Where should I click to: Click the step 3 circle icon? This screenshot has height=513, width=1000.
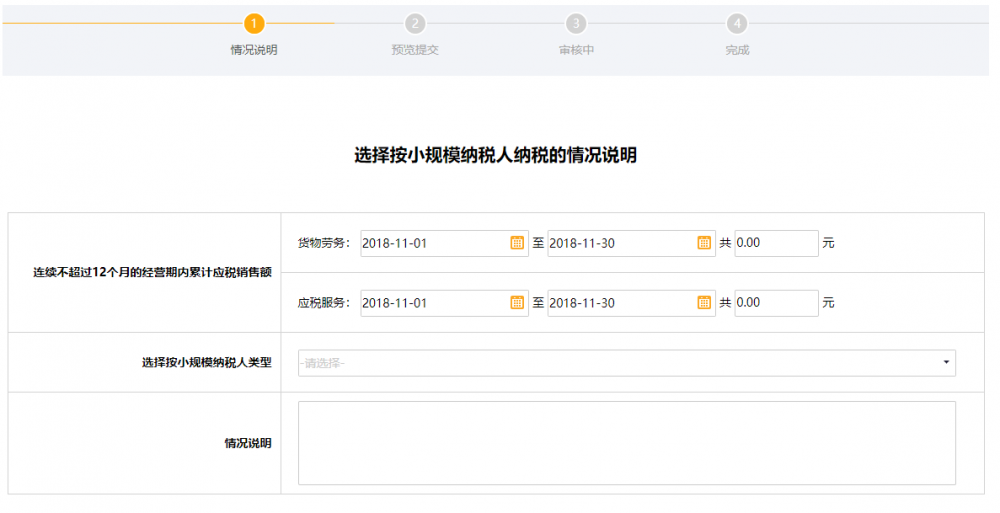(x=576, y=23)
